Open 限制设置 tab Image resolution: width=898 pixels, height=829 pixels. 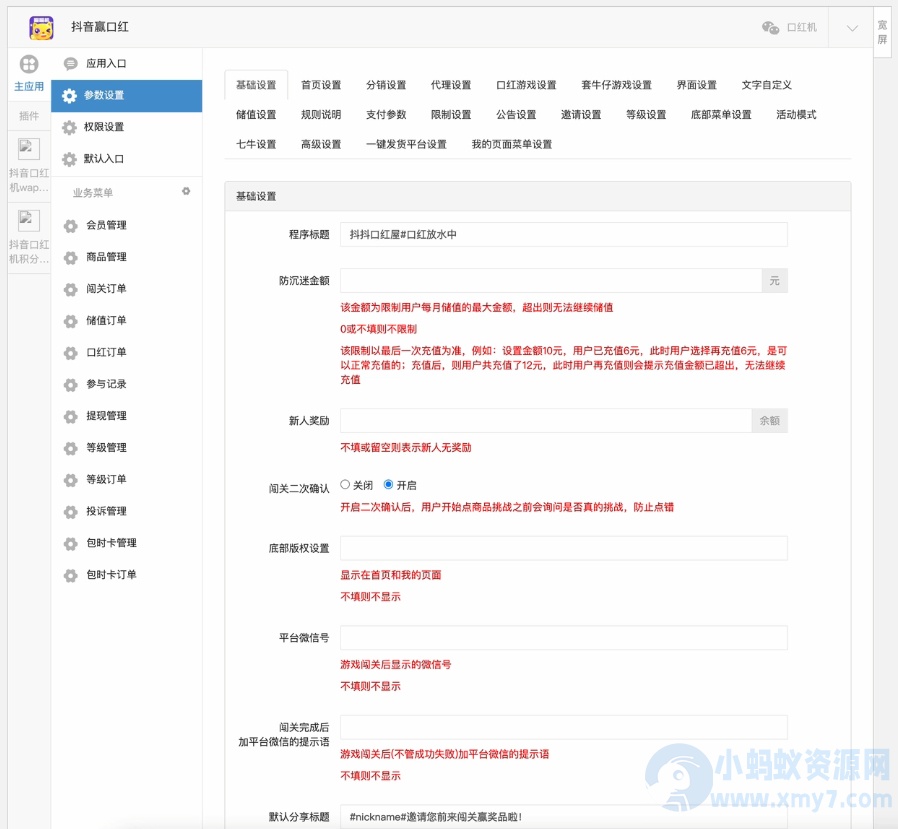pos(451,115)
